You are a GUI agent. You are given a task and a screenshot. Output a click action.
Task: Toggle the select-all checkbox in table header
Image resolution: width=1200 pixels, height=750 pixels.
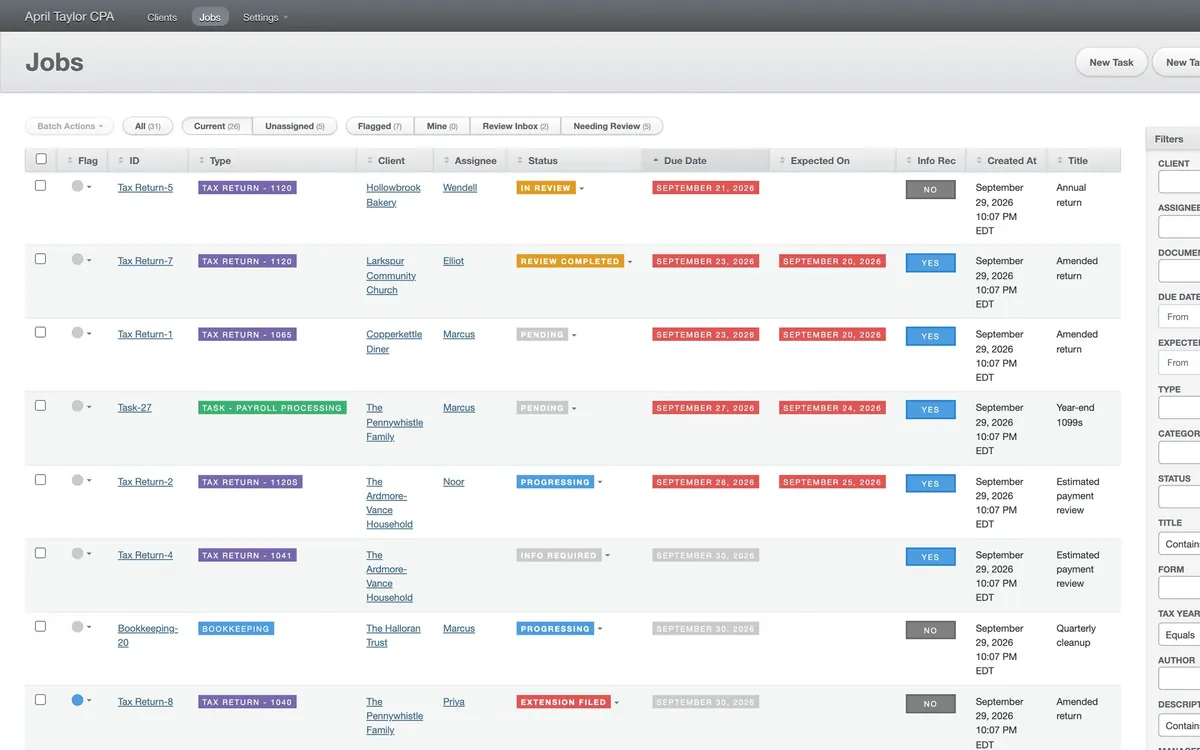(41, 159)
